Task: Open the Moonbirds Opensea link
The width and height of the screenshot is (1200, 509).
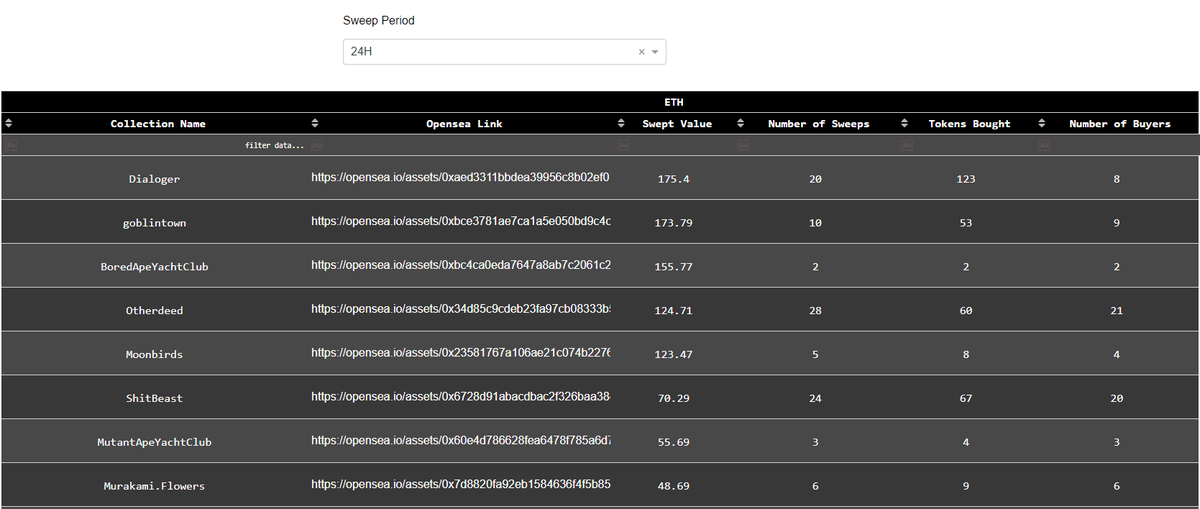Action: tap(461, 353)
